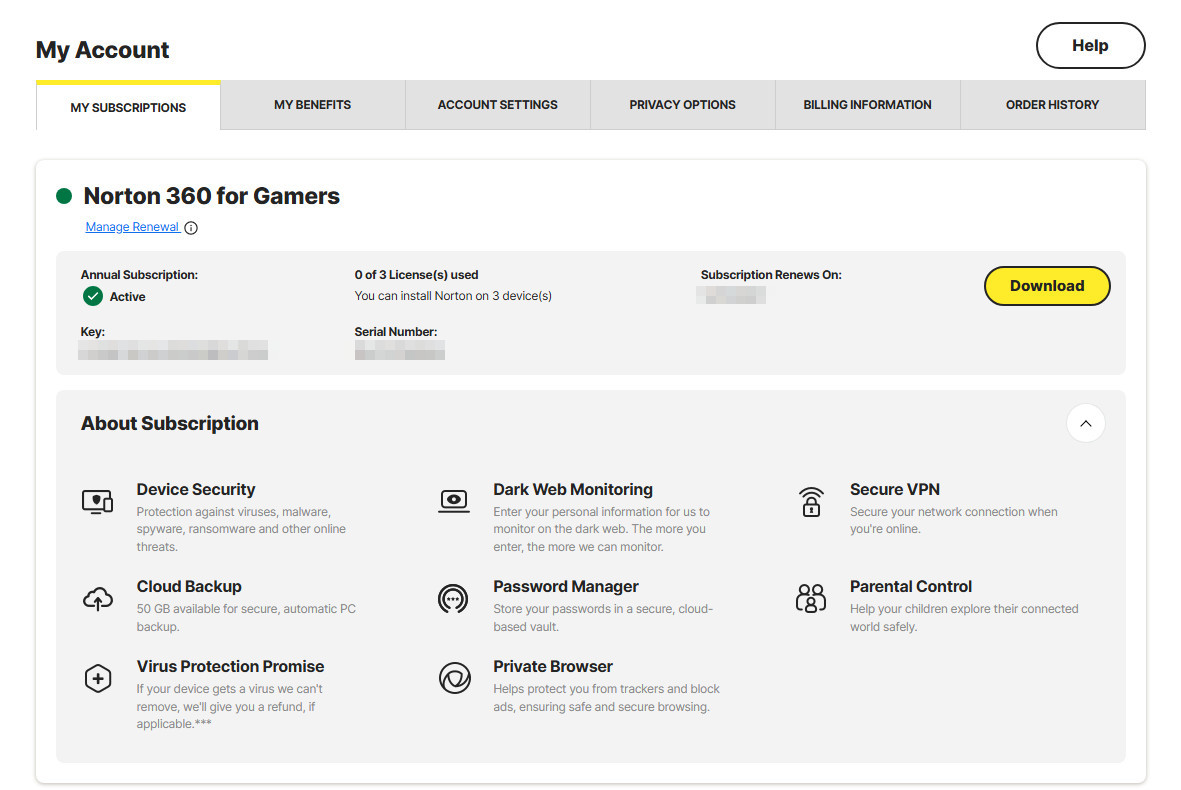Open the My Subscriptions tab

[x=128, y=107]
